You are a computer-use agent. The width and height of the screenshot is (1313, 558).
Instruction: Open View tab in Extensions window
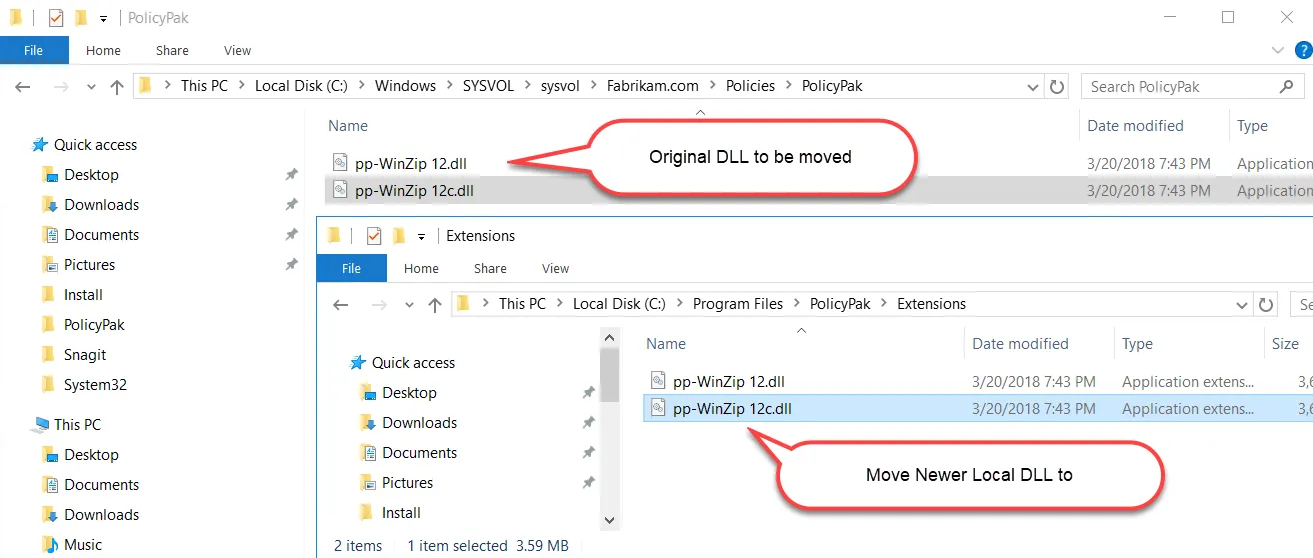555,268
